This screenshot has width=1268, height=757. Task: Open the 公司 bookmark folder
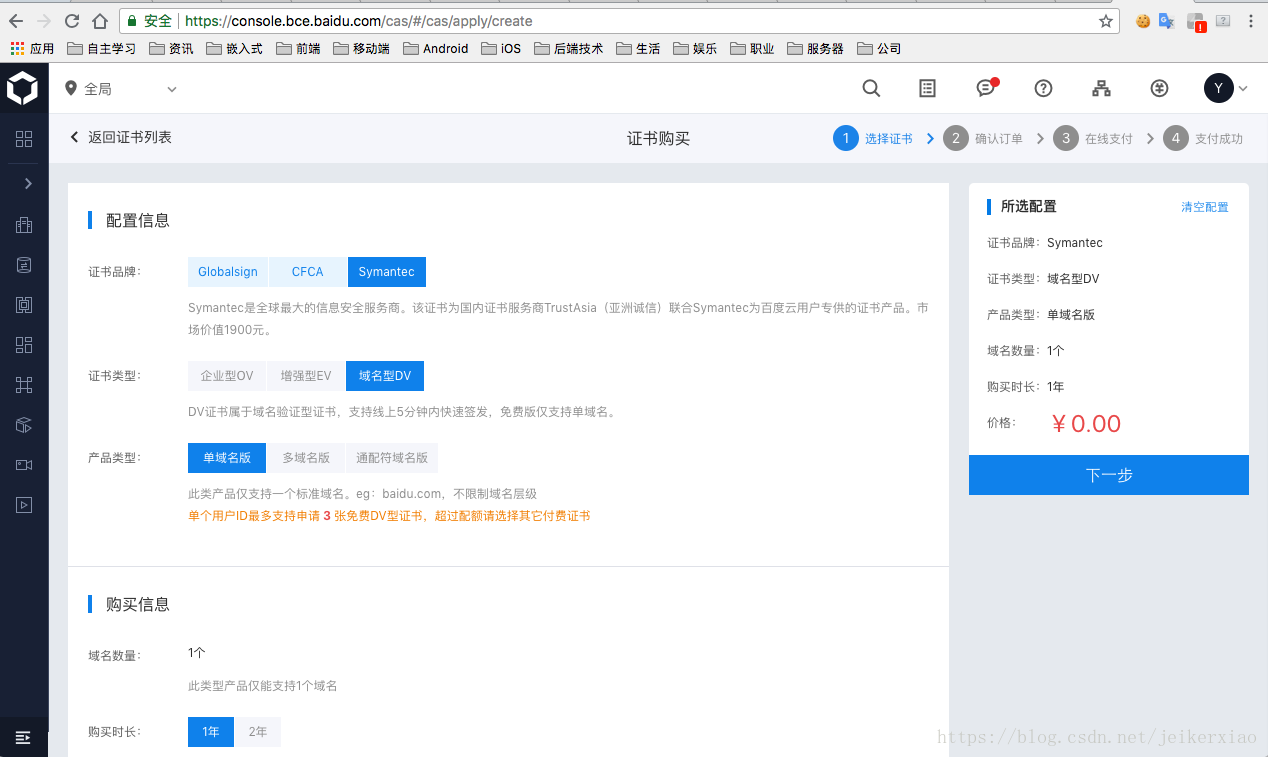pyautogui.click(x=878, y=48)
